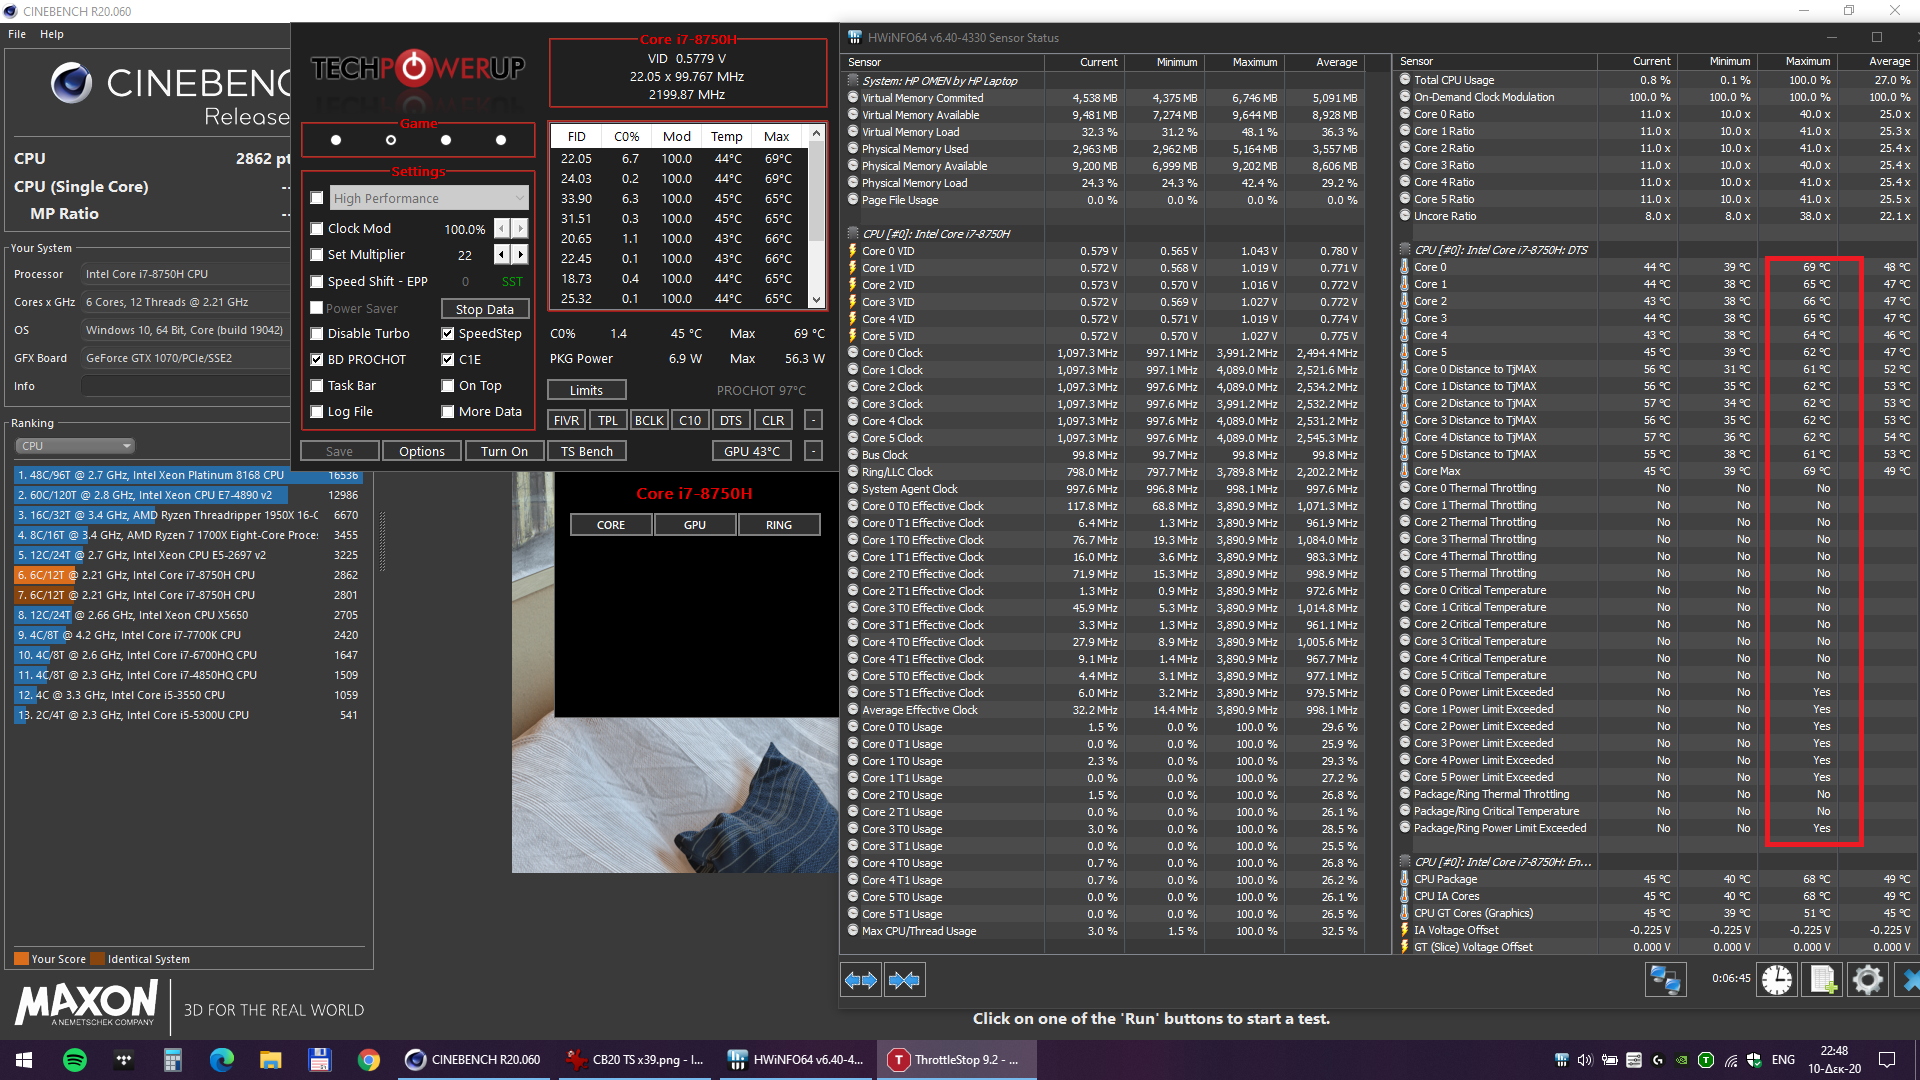Viewport: 1920px width, 1080px height.
Task: Open the CPU ranking dropdown
Action: click(x=75, y=446)
